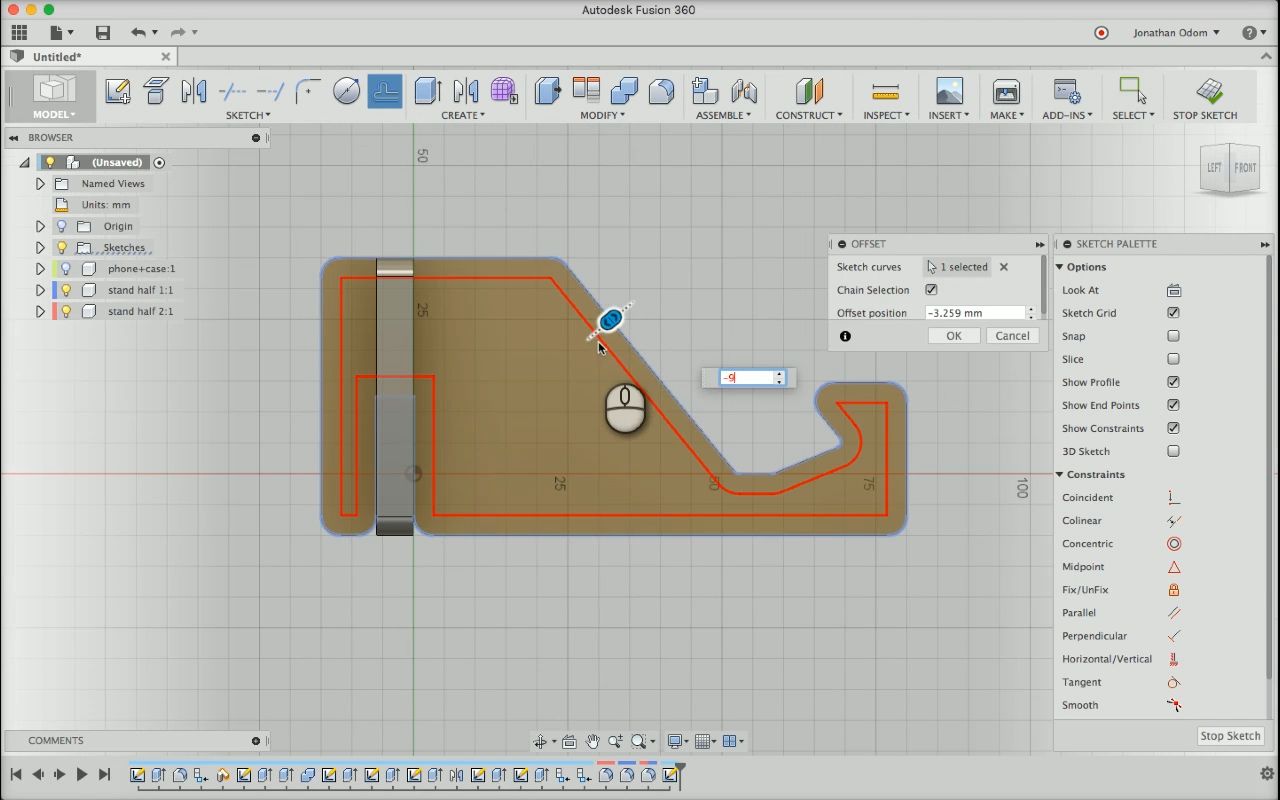Select the Tangent constraint icon
This screenshot has width=1280, height=800.
coord(1173,682)
